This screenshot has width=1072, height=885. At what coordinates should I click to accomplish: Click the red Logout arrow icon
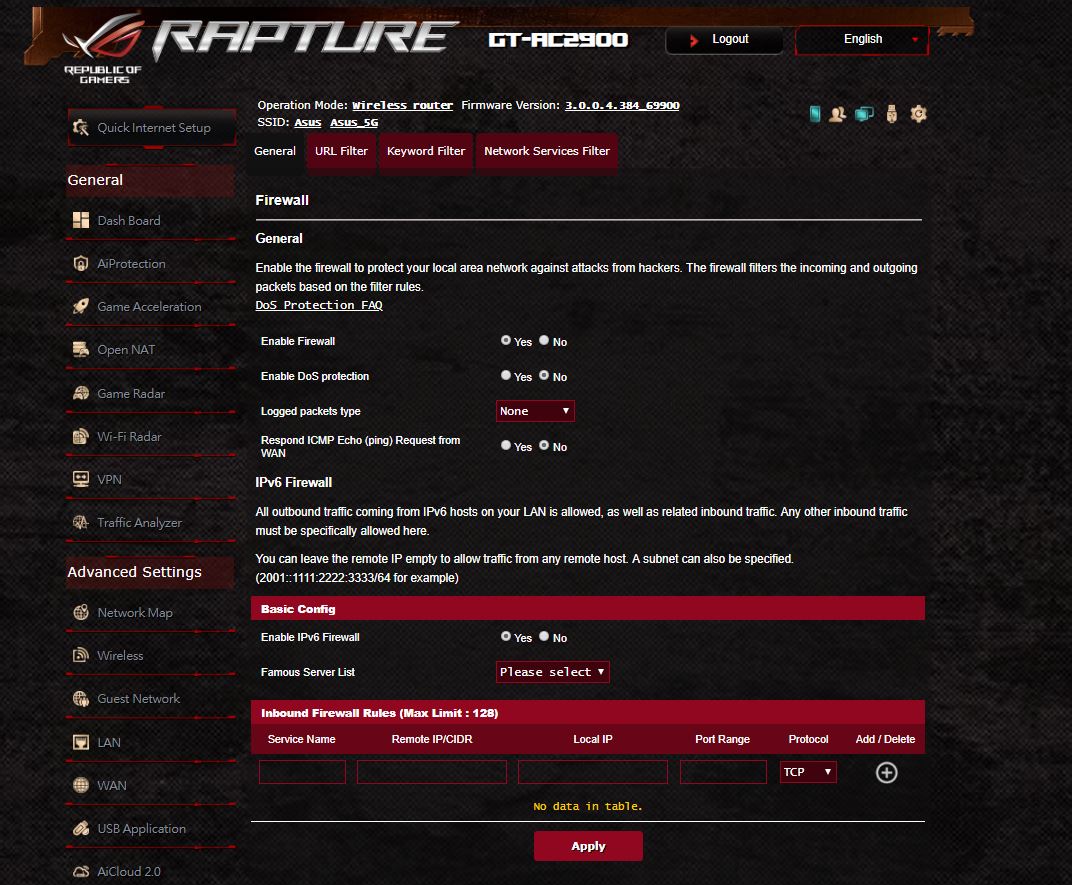pyautogui.click(x=694, y=40)
